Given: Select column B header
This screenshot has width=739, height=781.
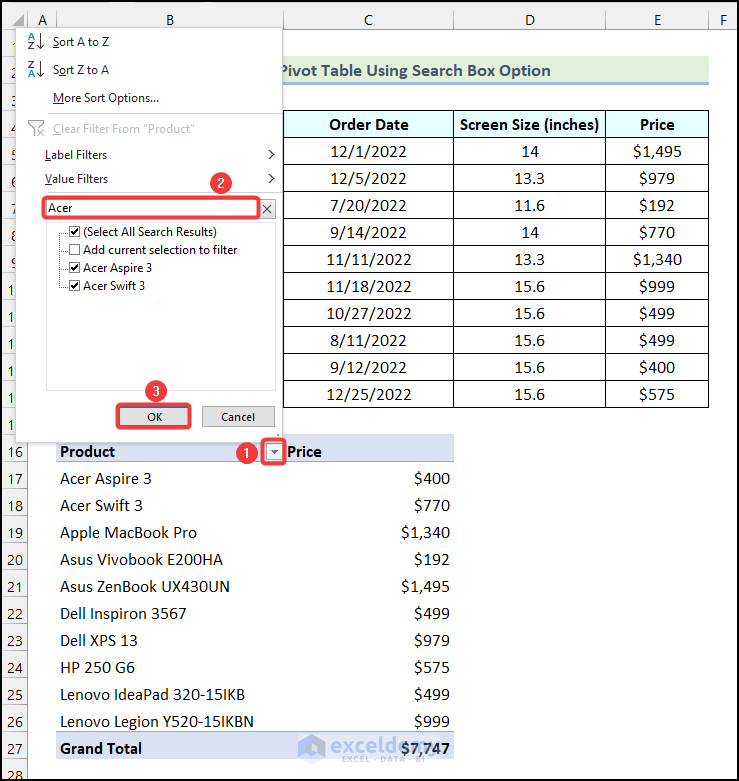Looking at the screenshot, I should tap(170, 20).
